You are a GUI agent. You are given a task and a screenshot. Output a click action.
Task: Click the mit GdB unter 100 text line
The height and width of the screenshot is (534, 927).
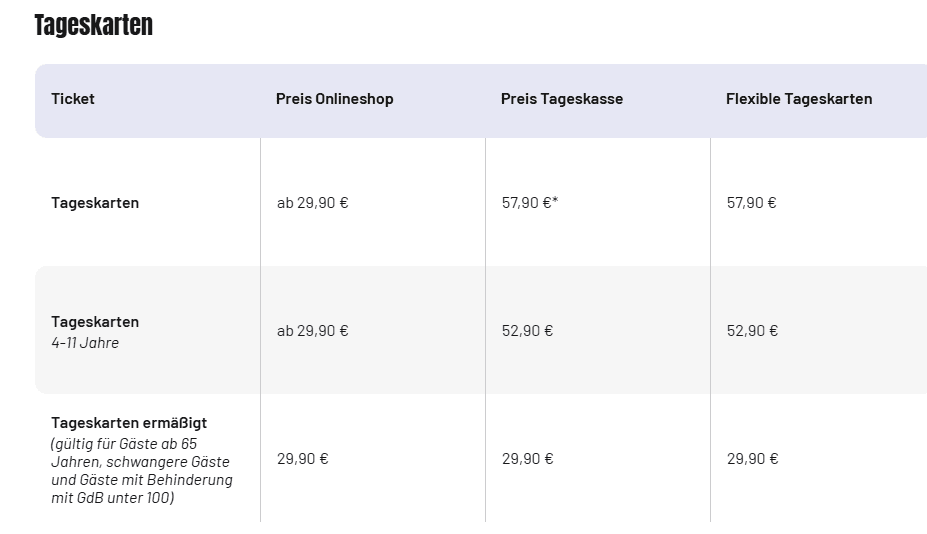pos(112,498)
